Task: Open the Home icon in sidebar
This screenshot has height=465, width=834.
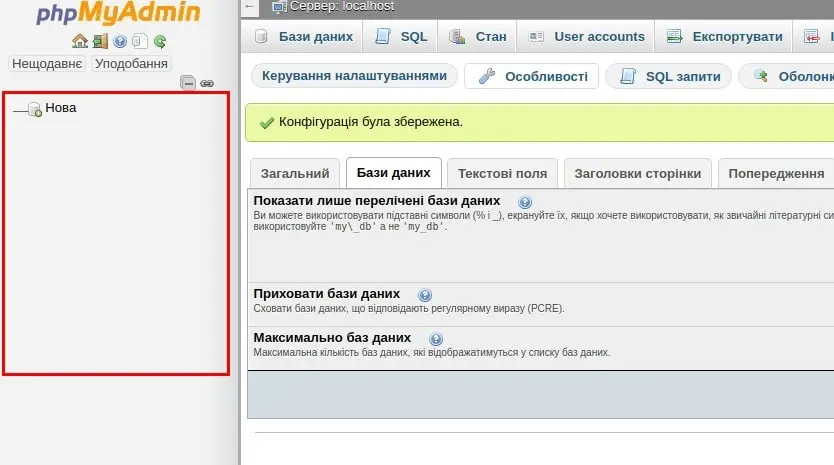Action: pyautogui.click(x=80, y=41)
